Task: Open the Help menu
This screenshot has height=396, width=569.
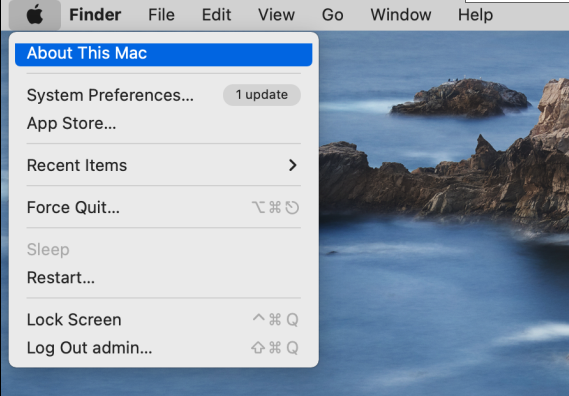Action: coord(475,15)
